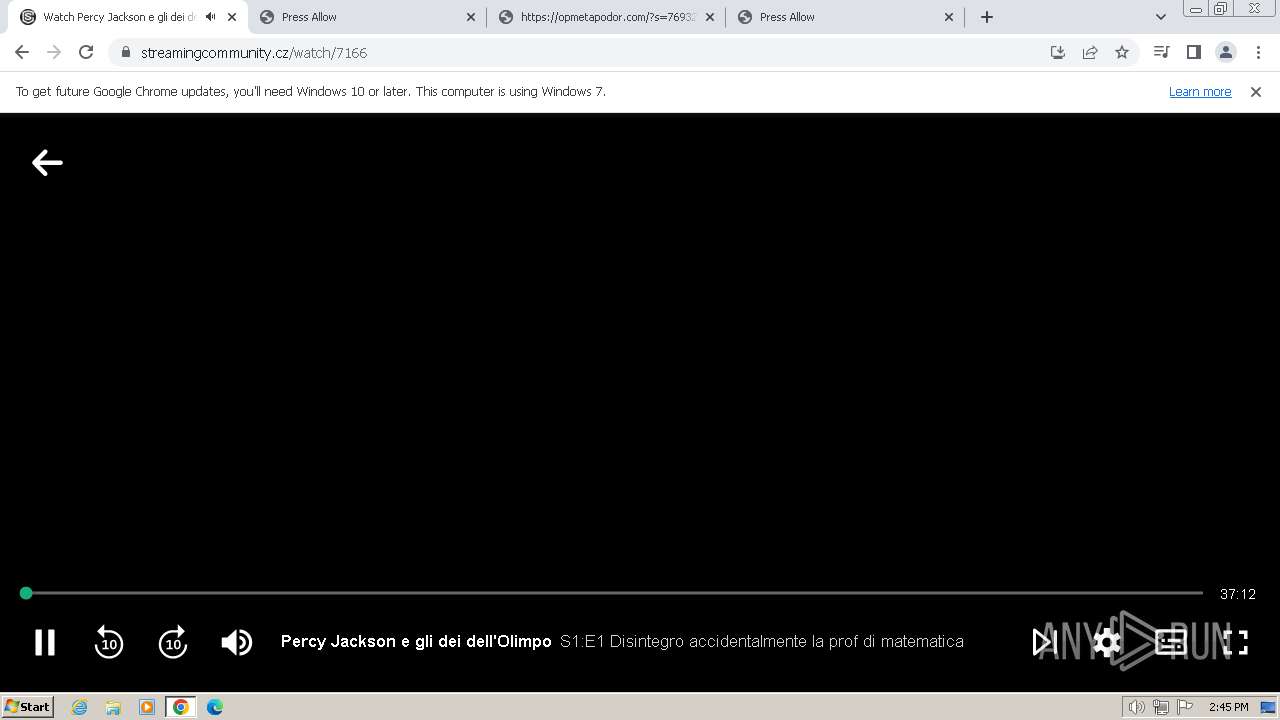Open Action Center flag icon

click(x=1185, y=707)
